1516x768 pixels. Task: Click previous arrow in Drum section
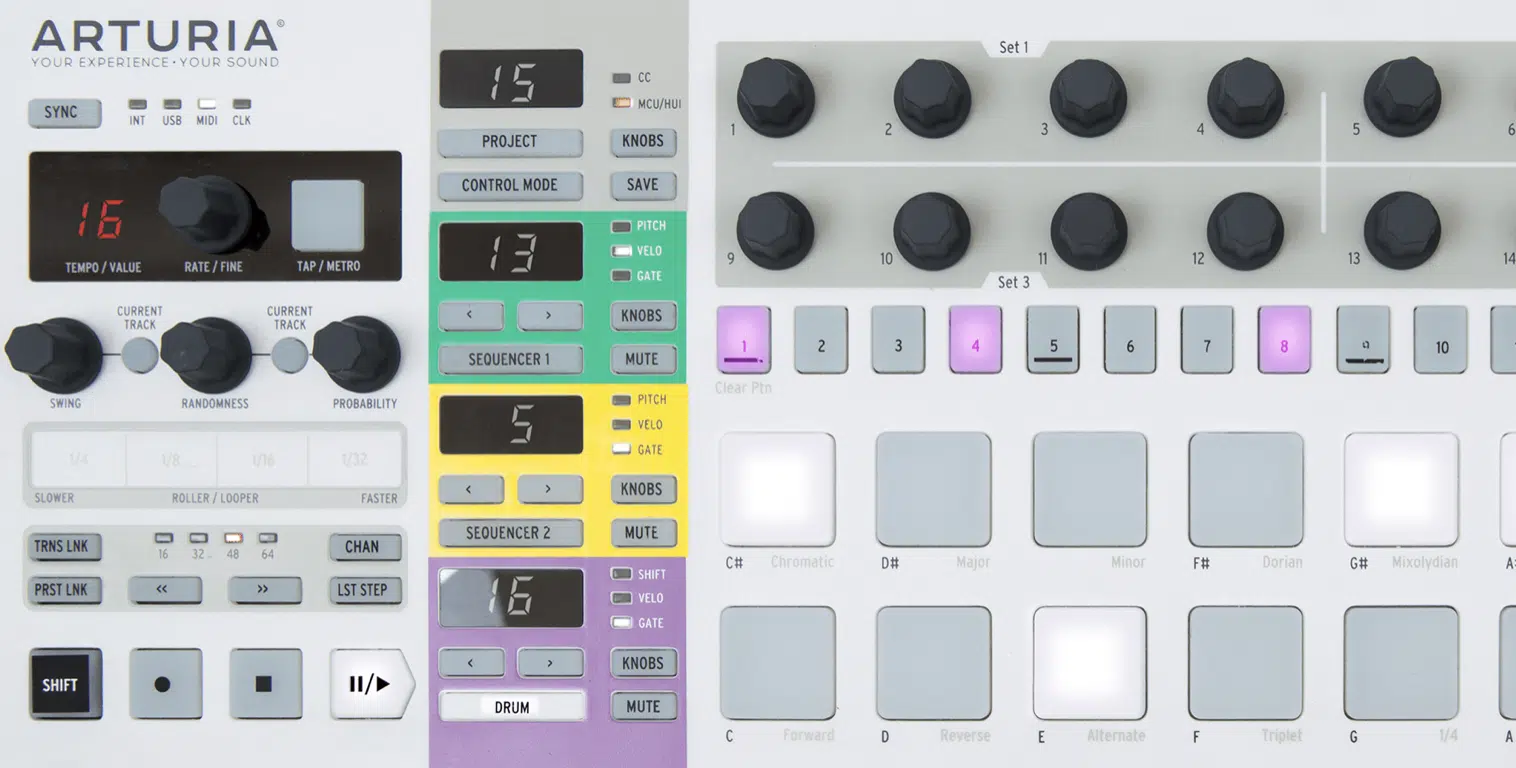[471, 663]
